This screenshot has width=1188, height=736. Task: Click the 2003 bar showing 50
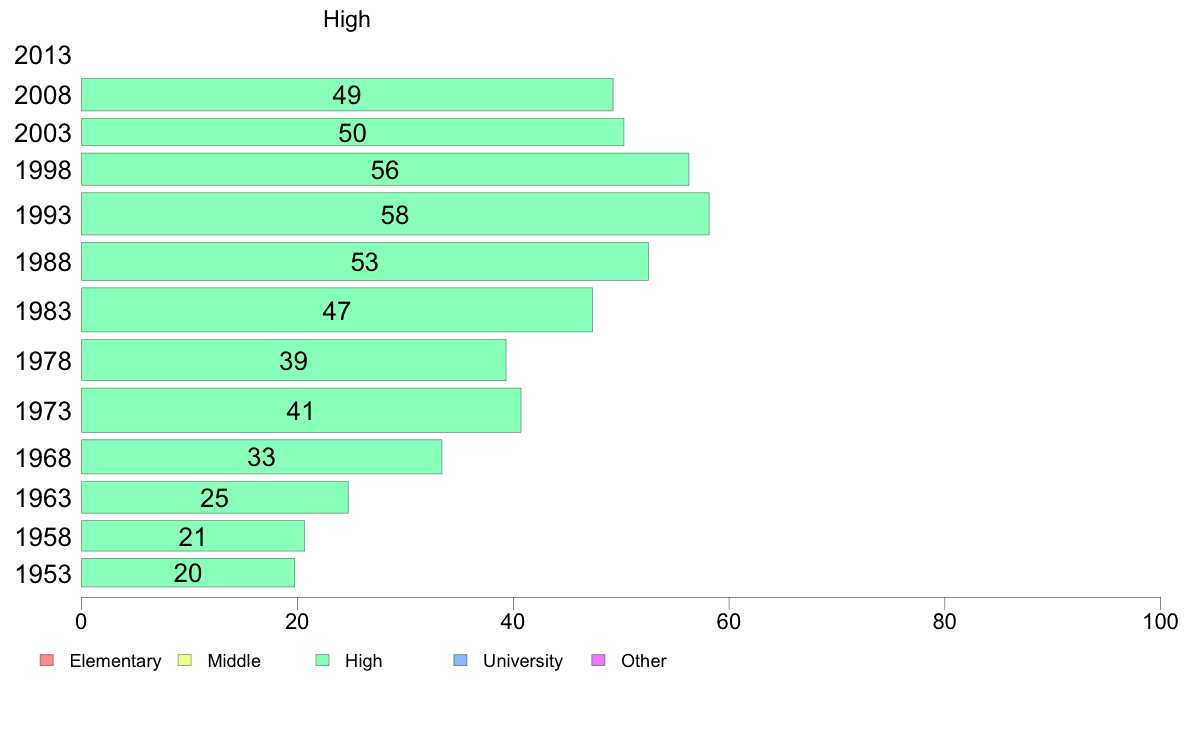352,132
